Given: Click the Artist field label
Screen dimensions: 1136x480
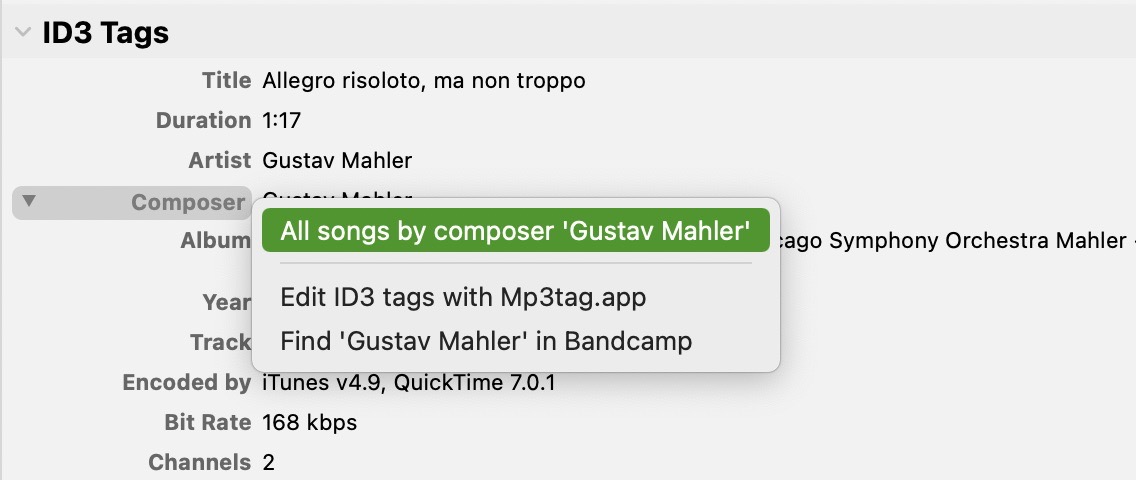Looking at the screenshot, I should coord(220,160).
